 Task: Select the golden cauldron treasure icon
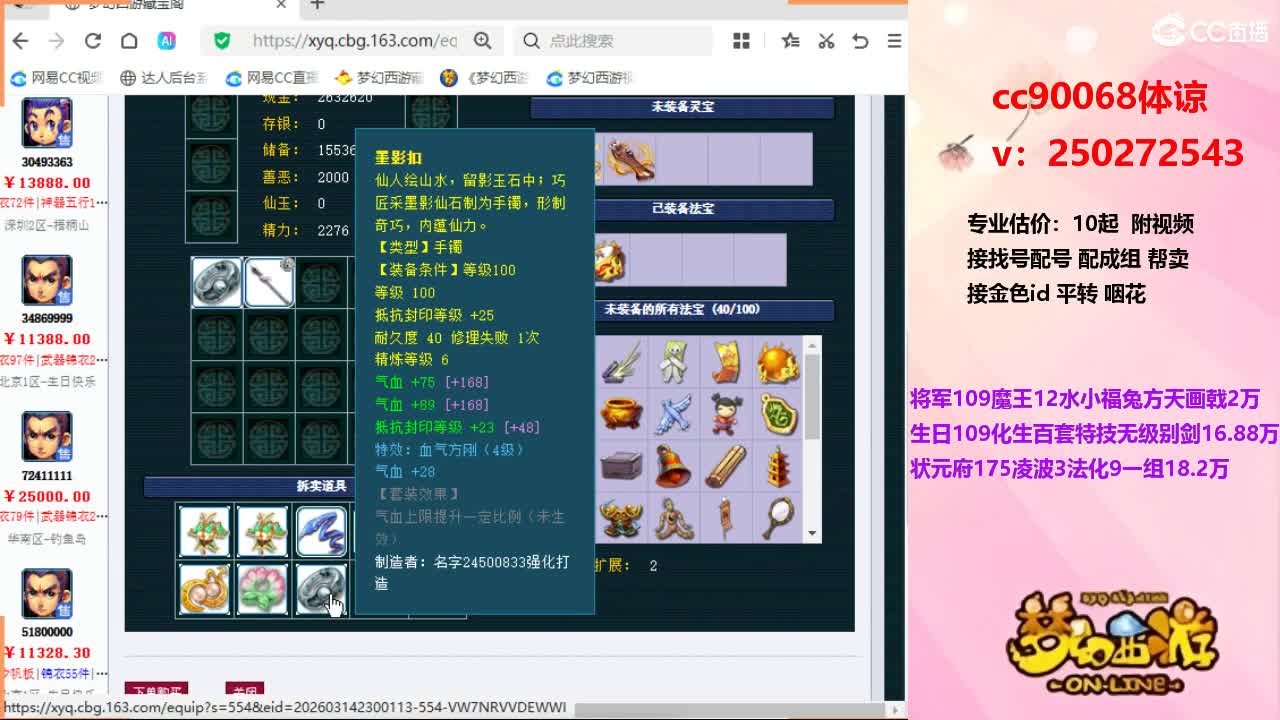click(620, 414)
